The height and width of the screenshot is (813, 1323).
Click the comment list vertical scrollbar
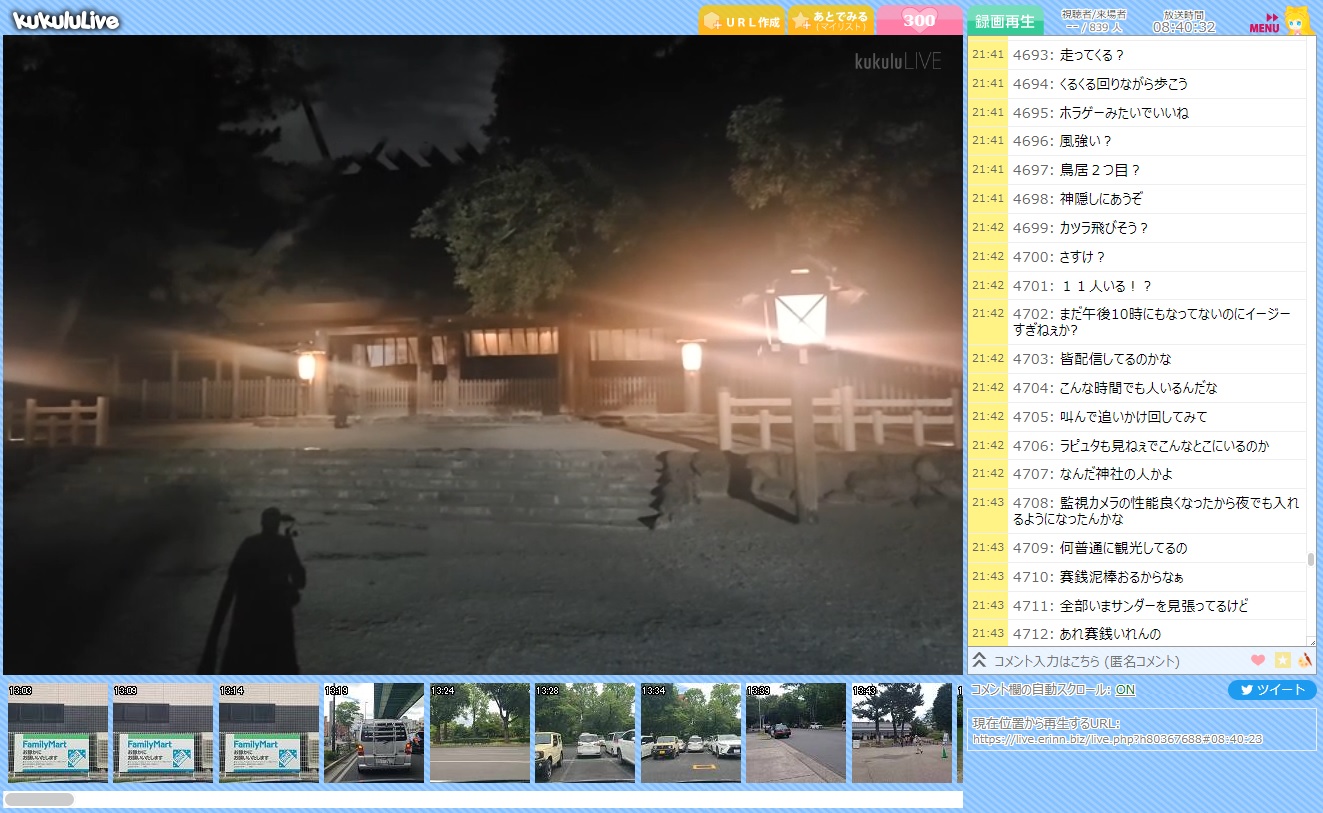[x=1311, y=559]
